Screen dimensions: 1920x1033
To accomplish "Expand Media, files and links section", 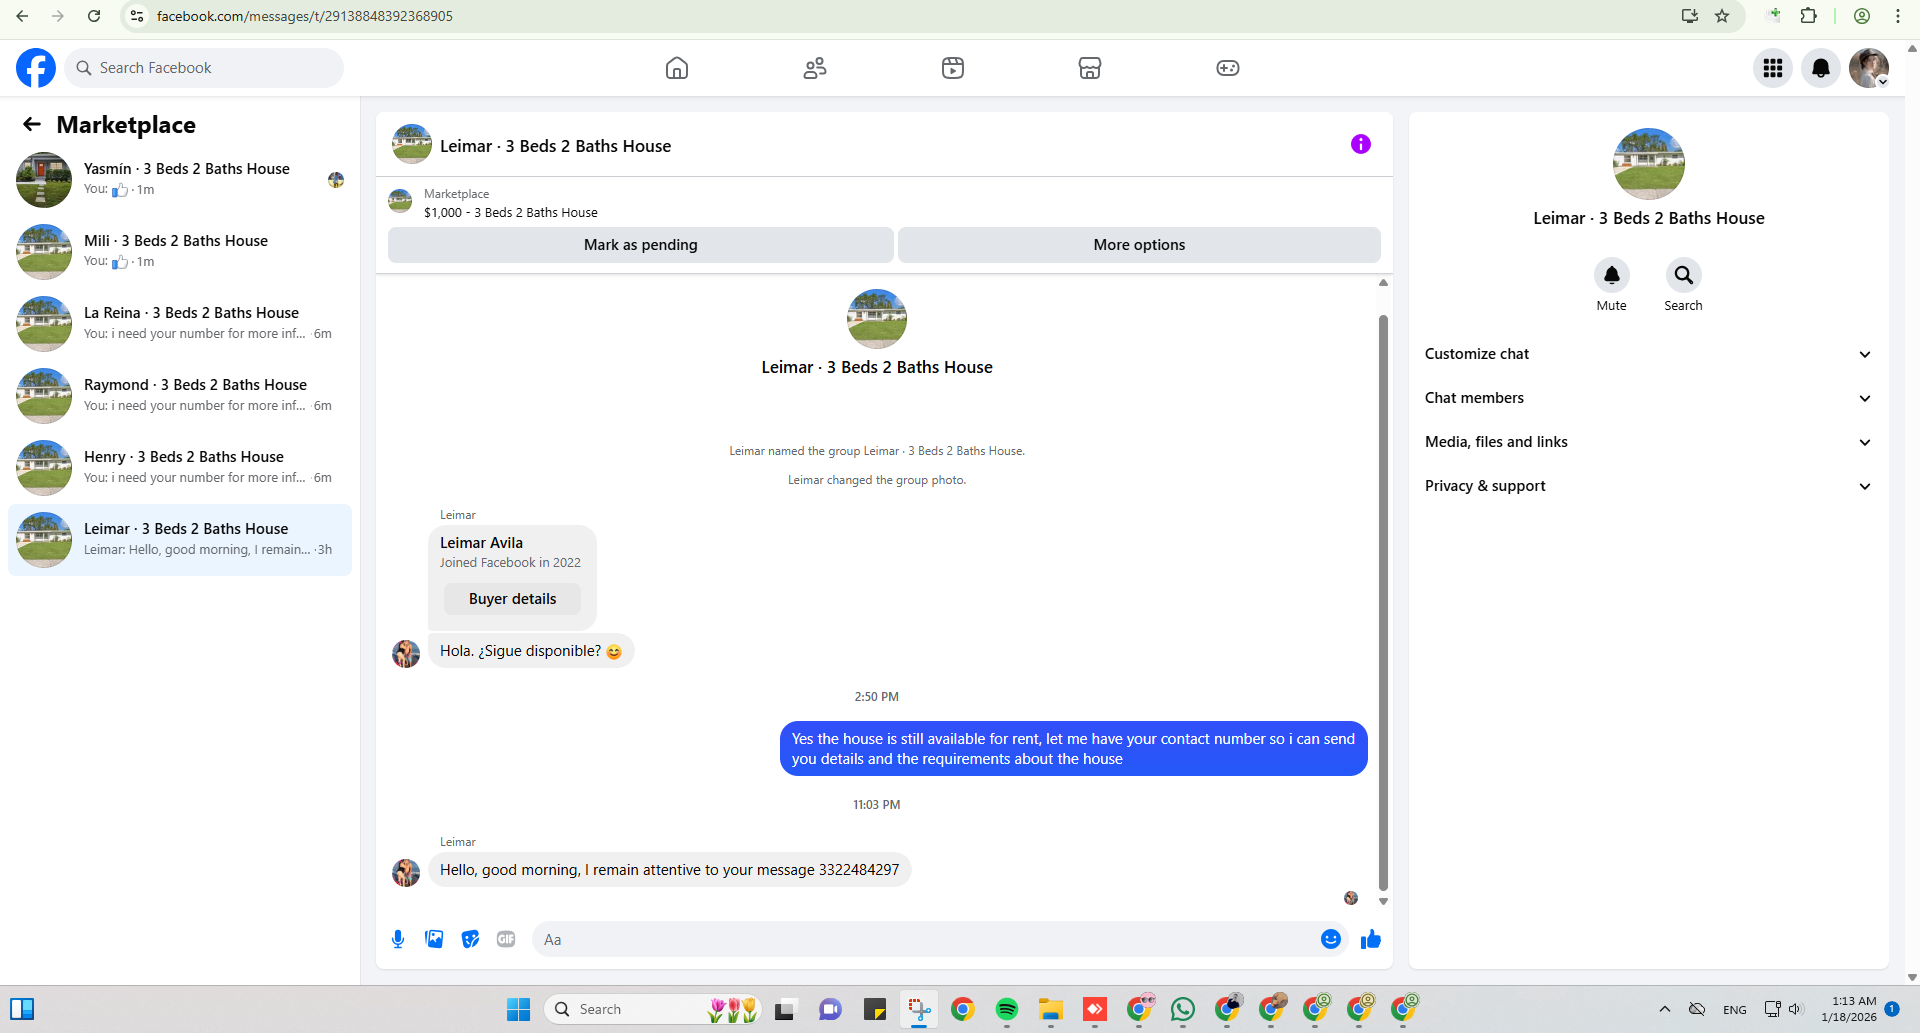I will 1648,442.
